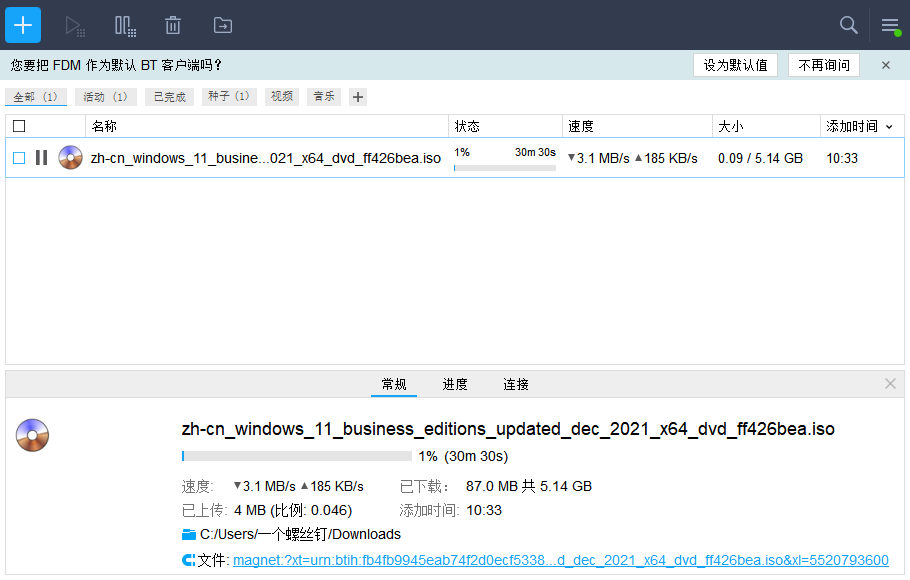This screenshot has height=580, width=910.
Task: Click the open containing folder toolbar icon
Action: click(221, 25)
